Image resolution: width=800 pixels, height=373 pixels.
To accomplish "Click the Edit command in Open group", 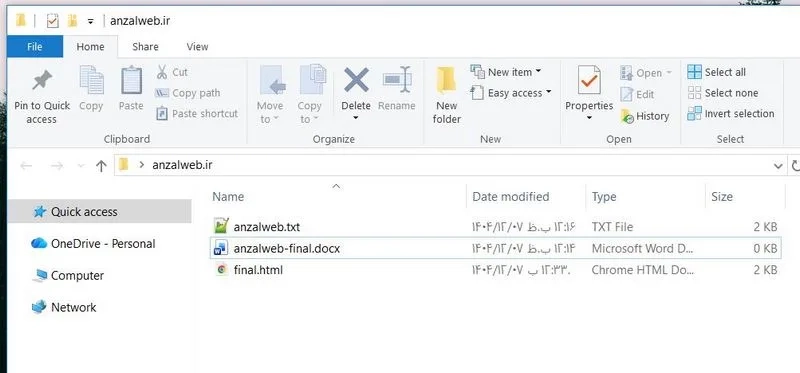I will 637,94.
